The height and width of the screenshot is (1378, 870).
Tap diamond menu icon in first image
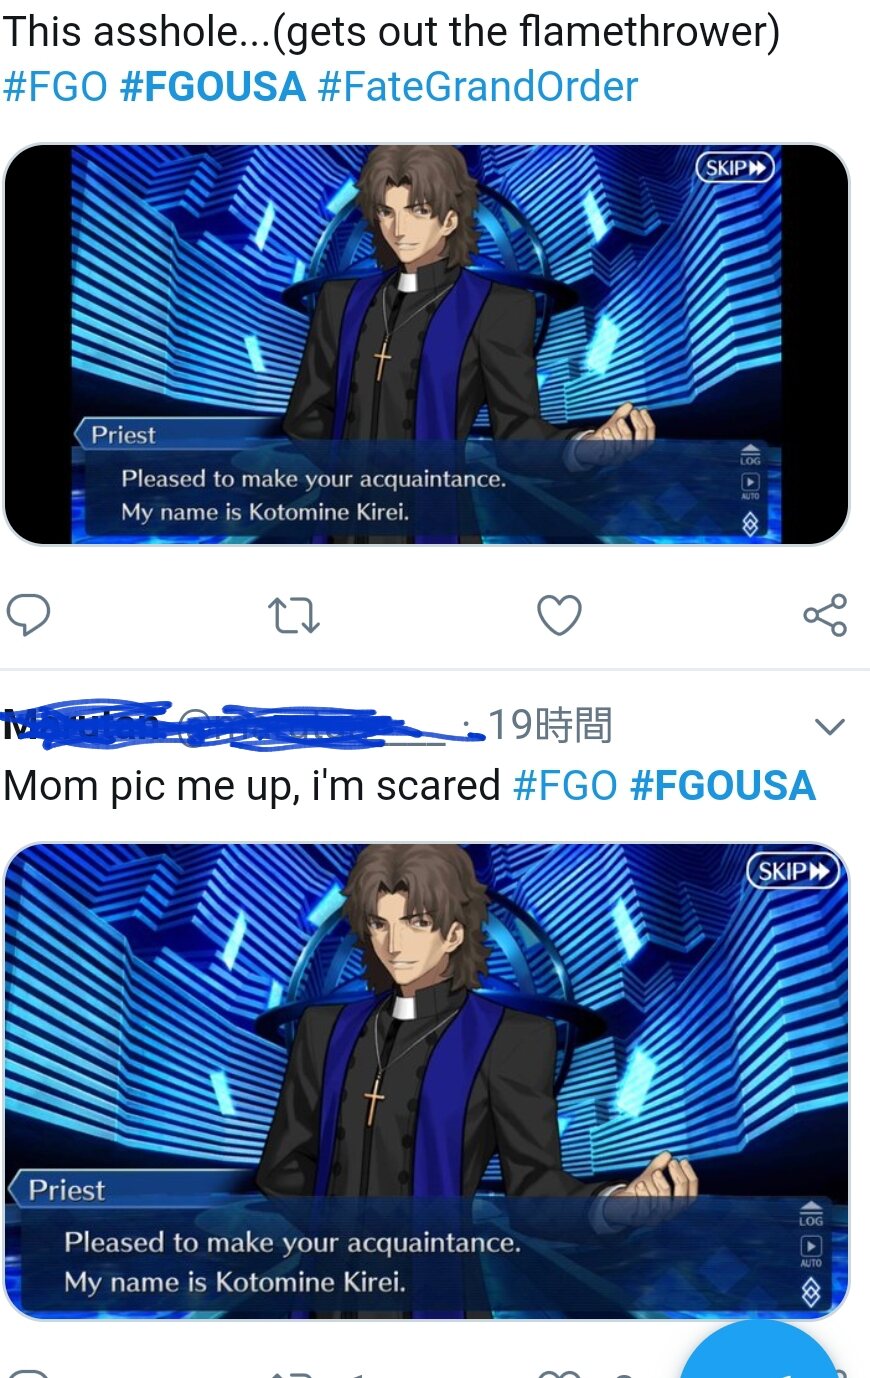[750, 522]
